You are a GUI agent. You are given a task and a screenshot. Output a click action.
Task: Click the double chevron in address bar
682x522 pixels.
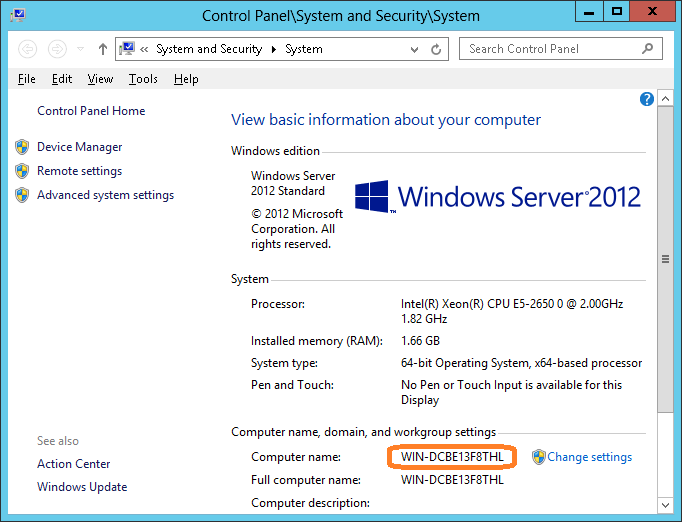coord(144,50)
